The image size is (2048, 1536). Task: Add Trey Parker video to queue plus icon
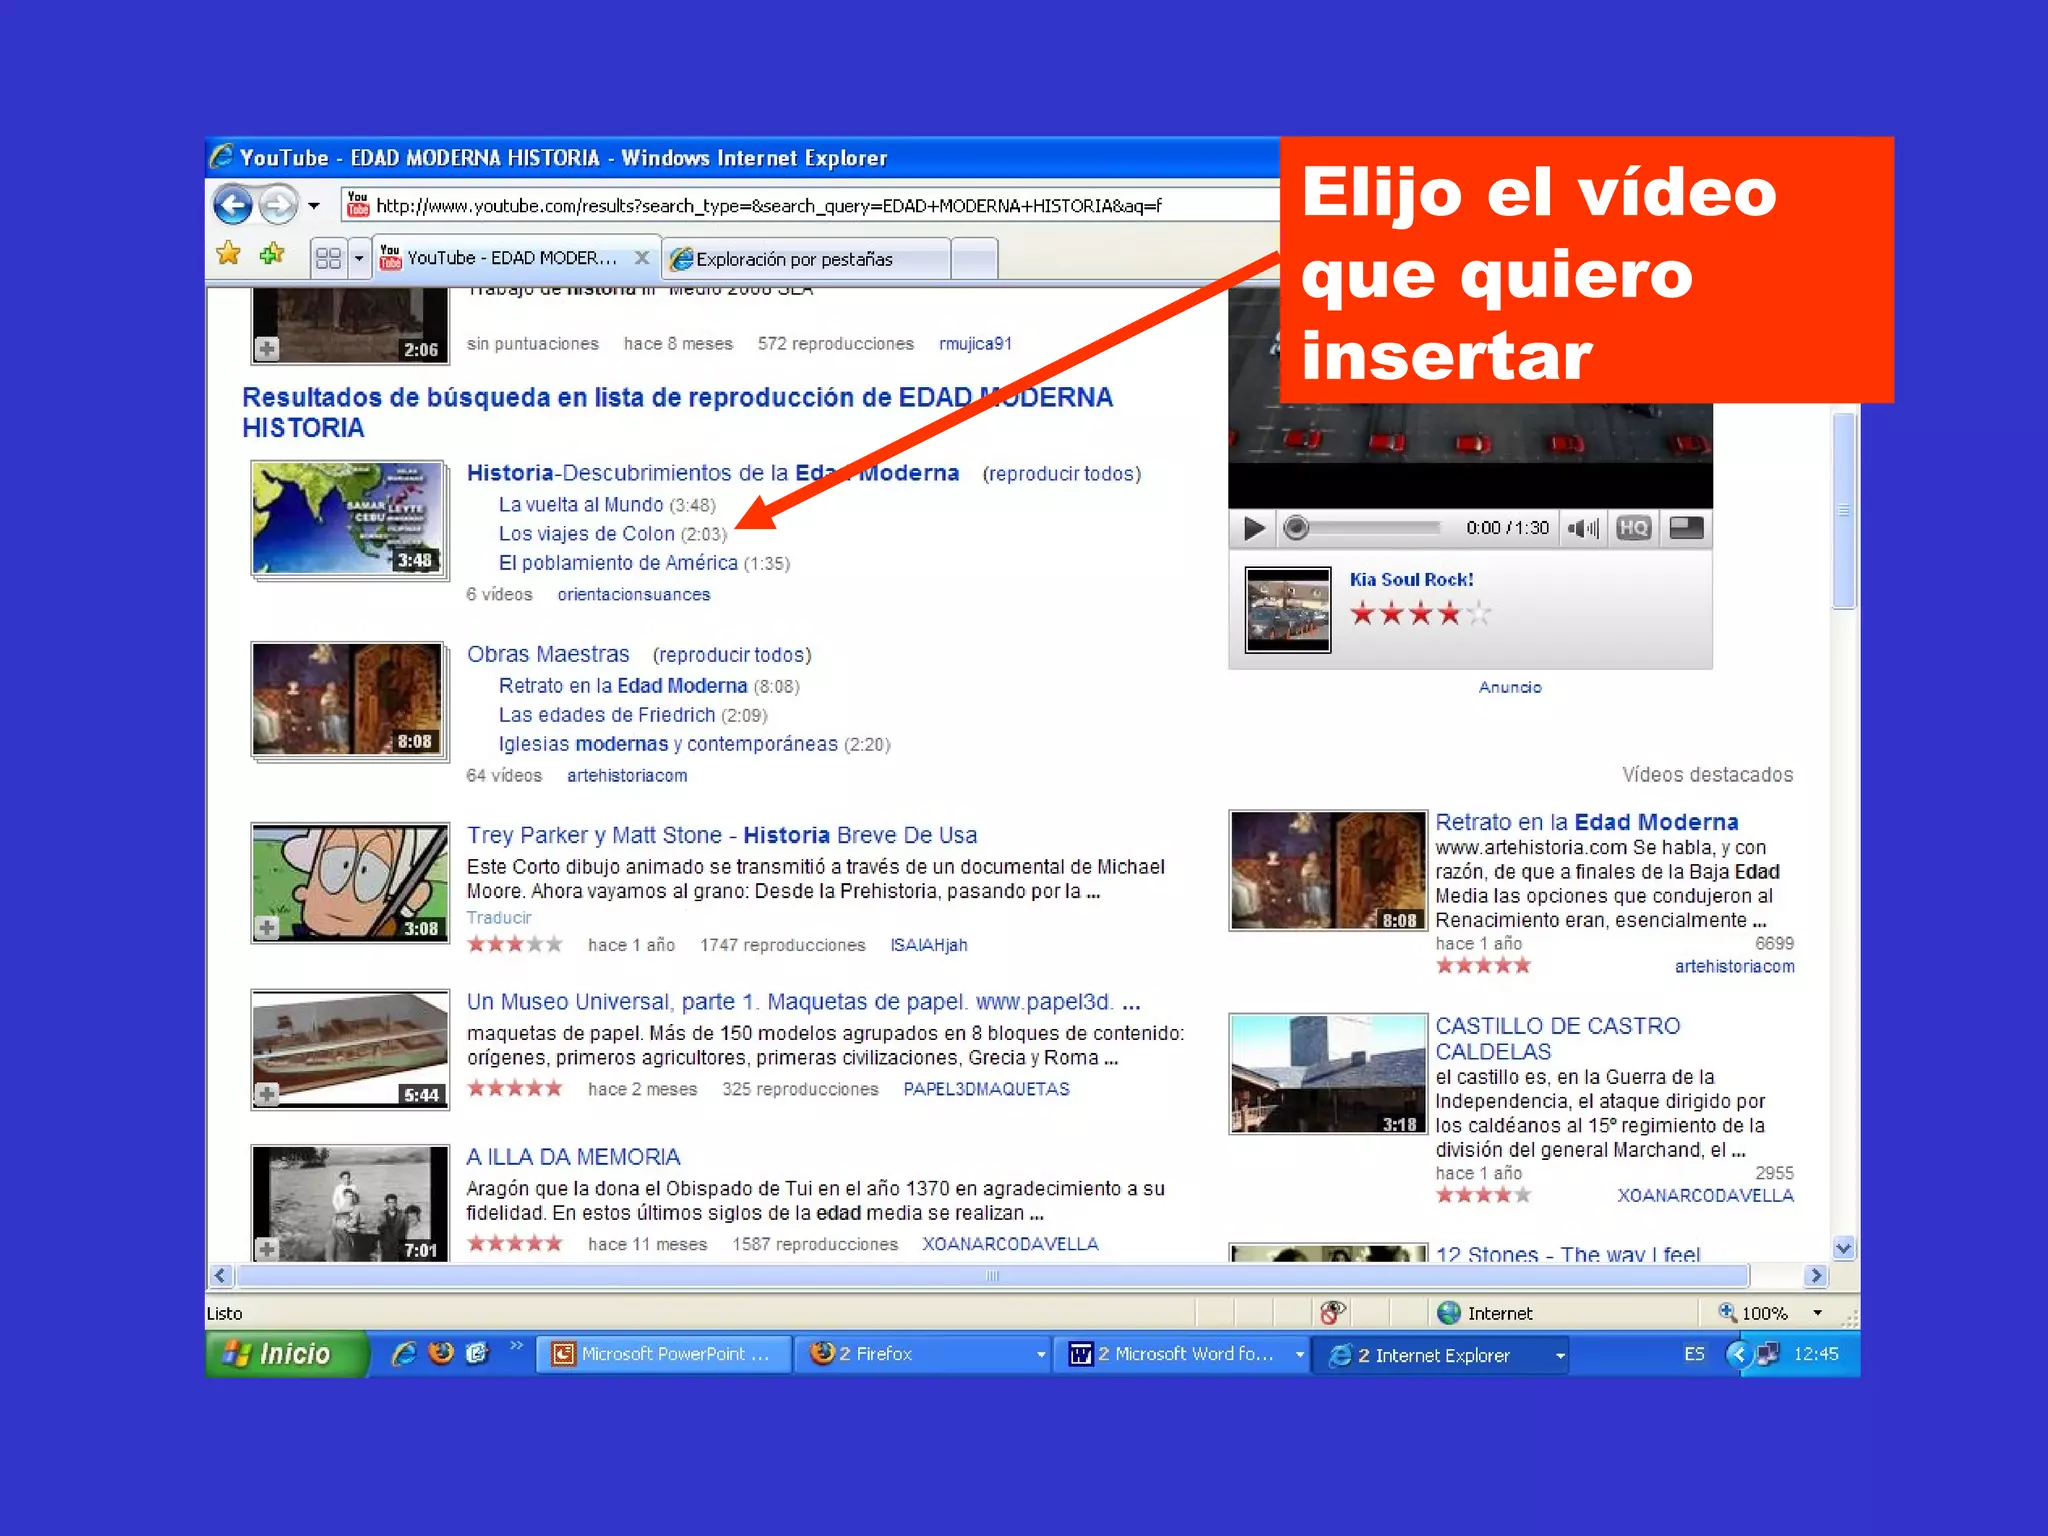[266, 928]
